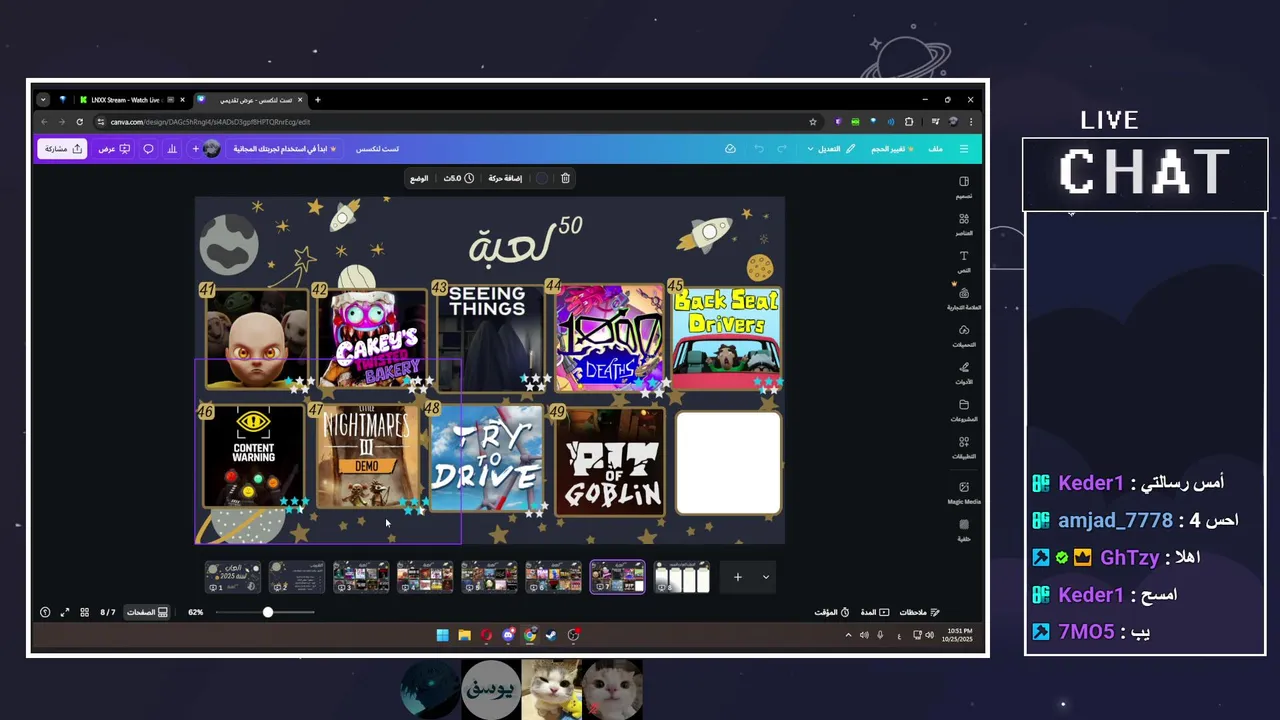Select page 6 thumbnail in the filmstrip
The width and height of the screenshot is (1280, 720).
[553, 577]
